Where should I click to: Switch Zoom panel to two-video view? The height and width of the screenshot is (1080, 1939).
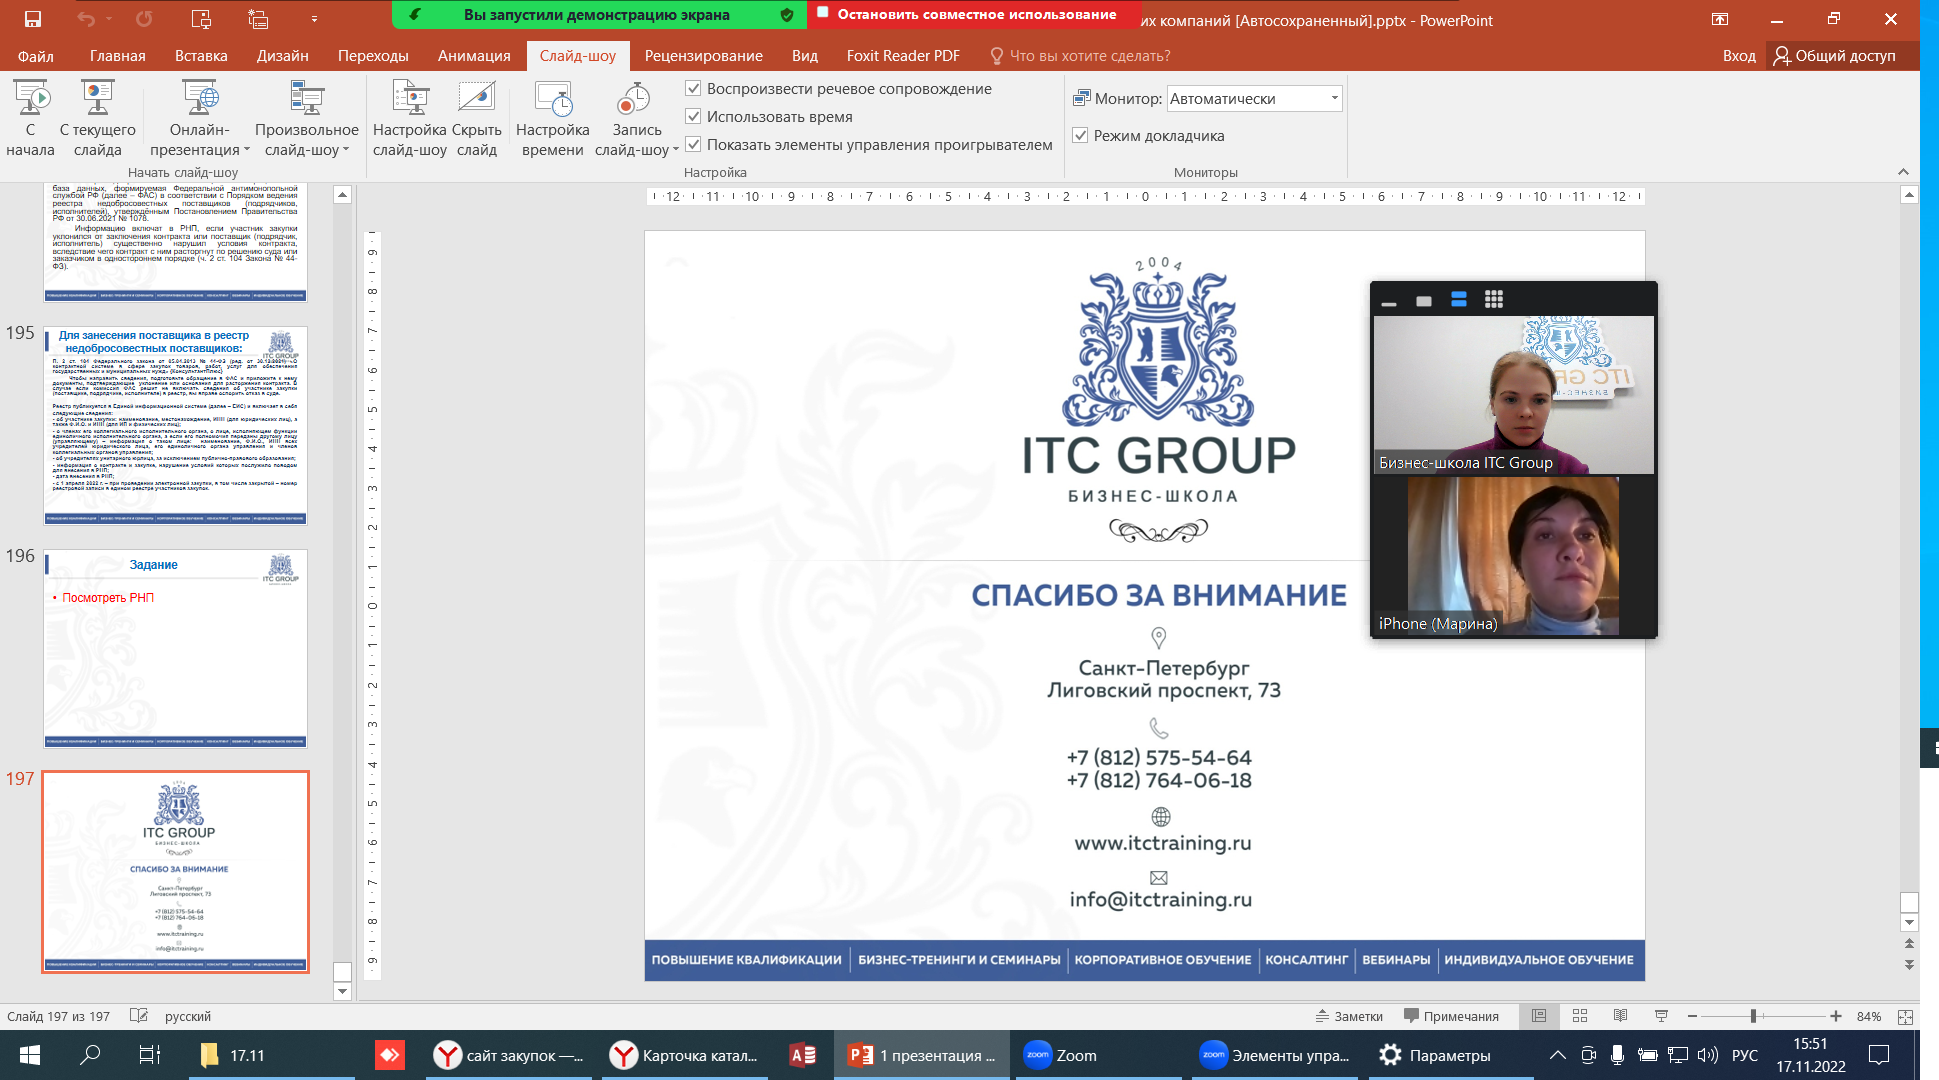(1459, 299)
